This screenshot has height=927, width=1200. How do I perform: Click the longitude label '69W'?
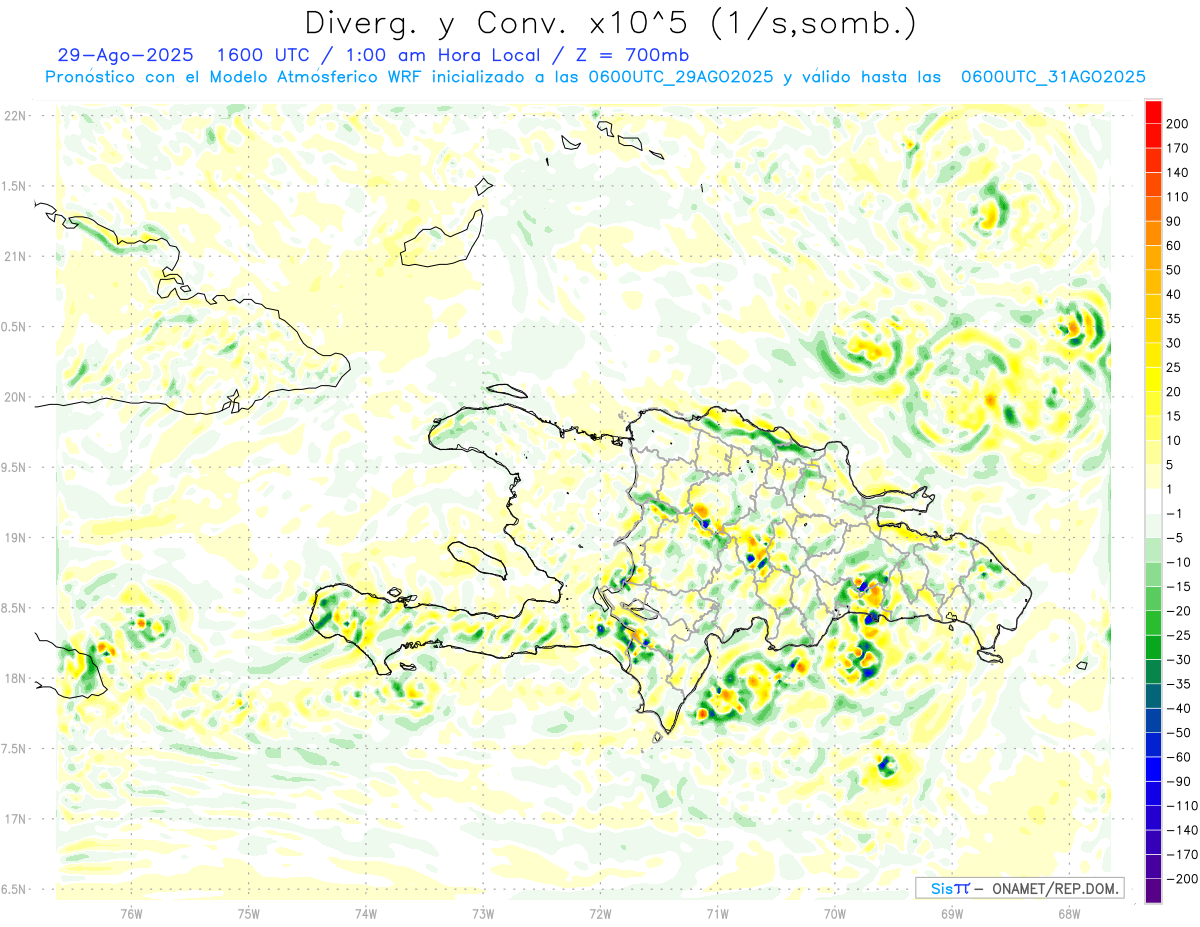click(951, 913)
